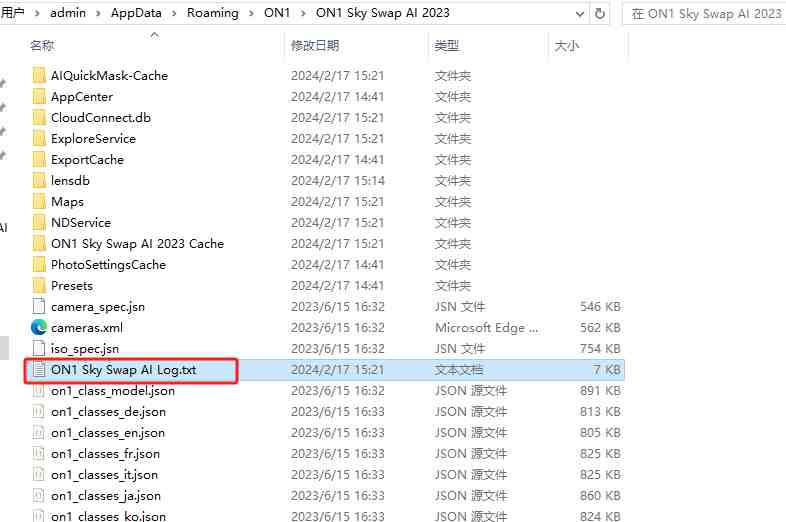Select the file name camera_spec.jsn

[98, 307]
